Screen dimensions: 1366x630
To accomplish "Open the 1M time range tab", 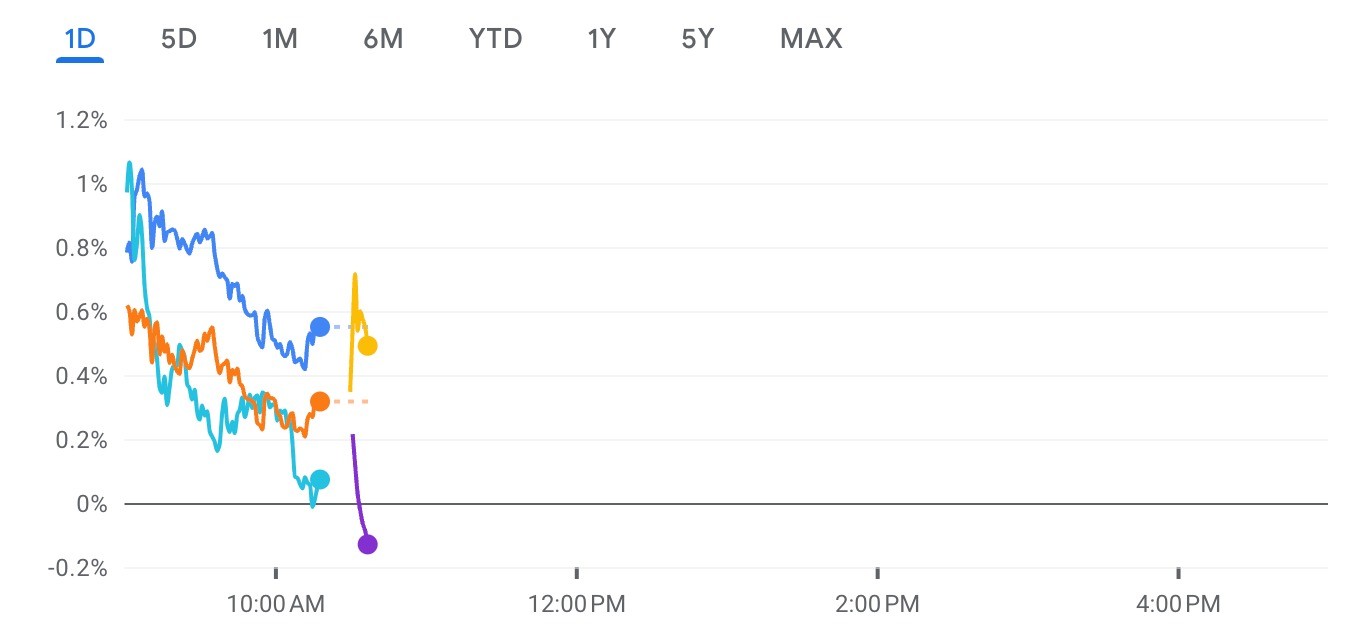I will point(280,39).
